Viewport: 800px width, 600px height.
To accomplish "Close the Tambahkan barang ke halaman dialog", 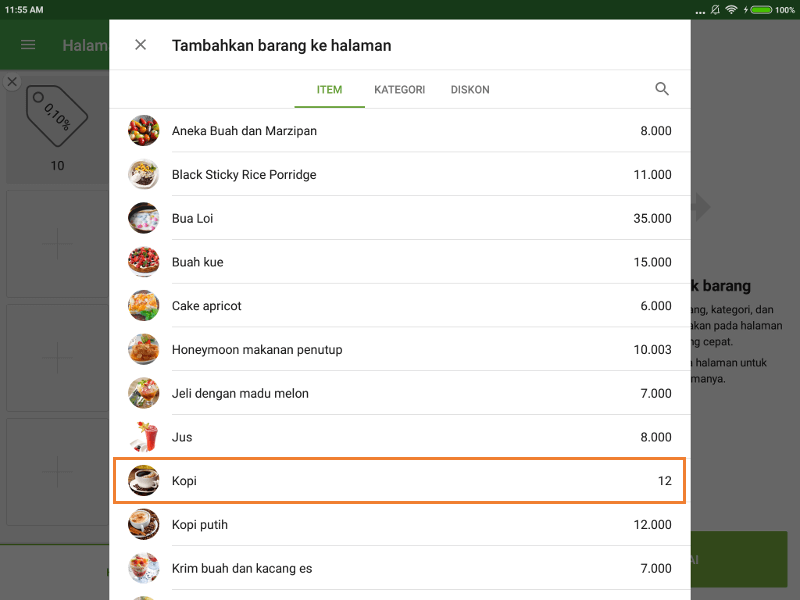I will coord(140,44).
